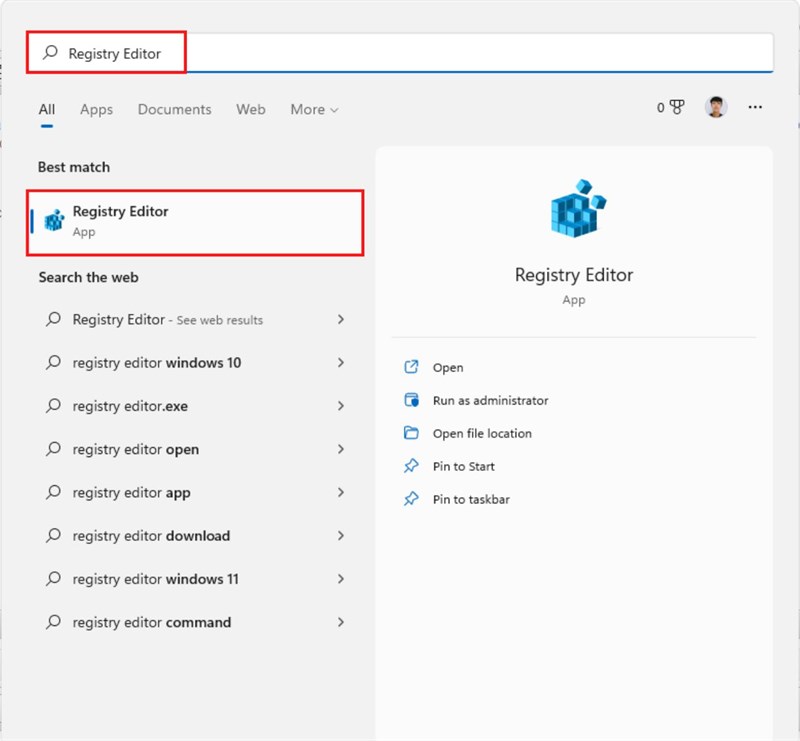Click magnifier icon beside 'registry editor windows 10'

53,362
